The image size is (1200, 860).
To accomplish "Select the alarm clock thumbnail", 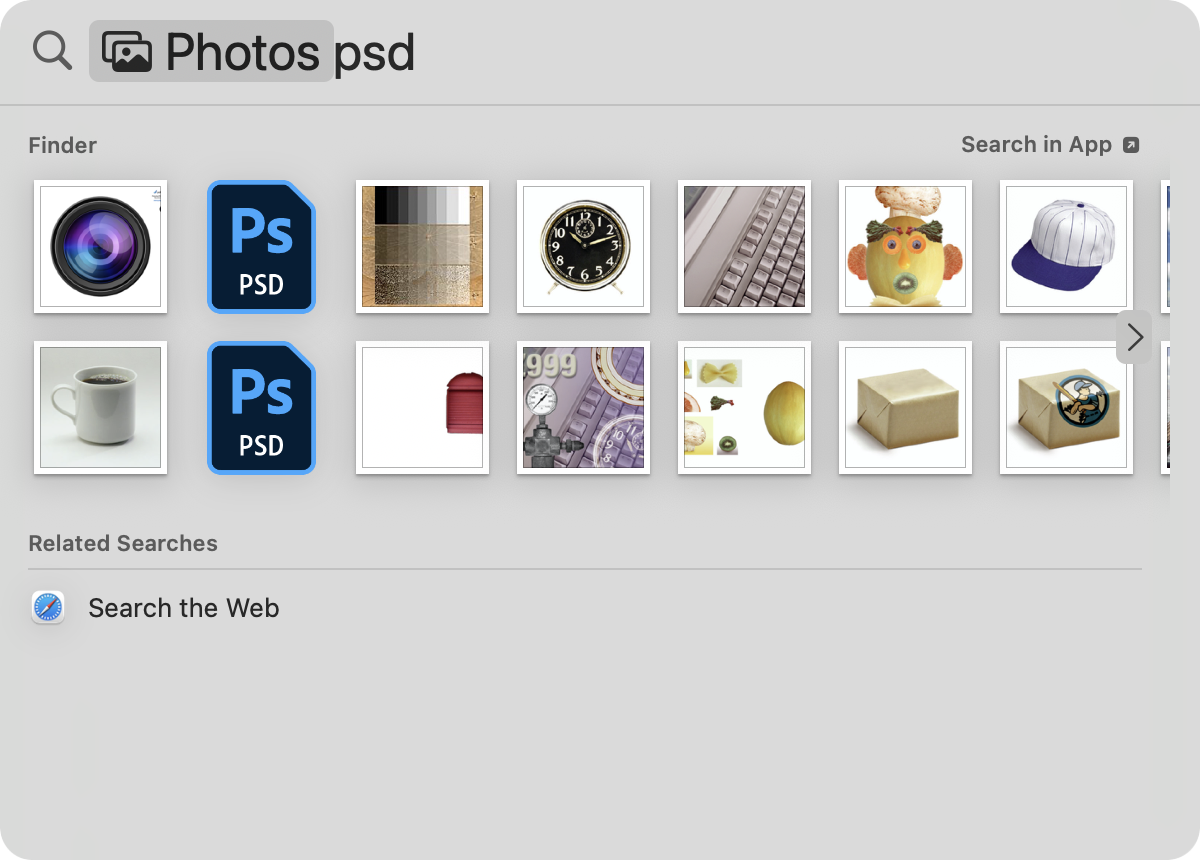I will click(583, 247).
